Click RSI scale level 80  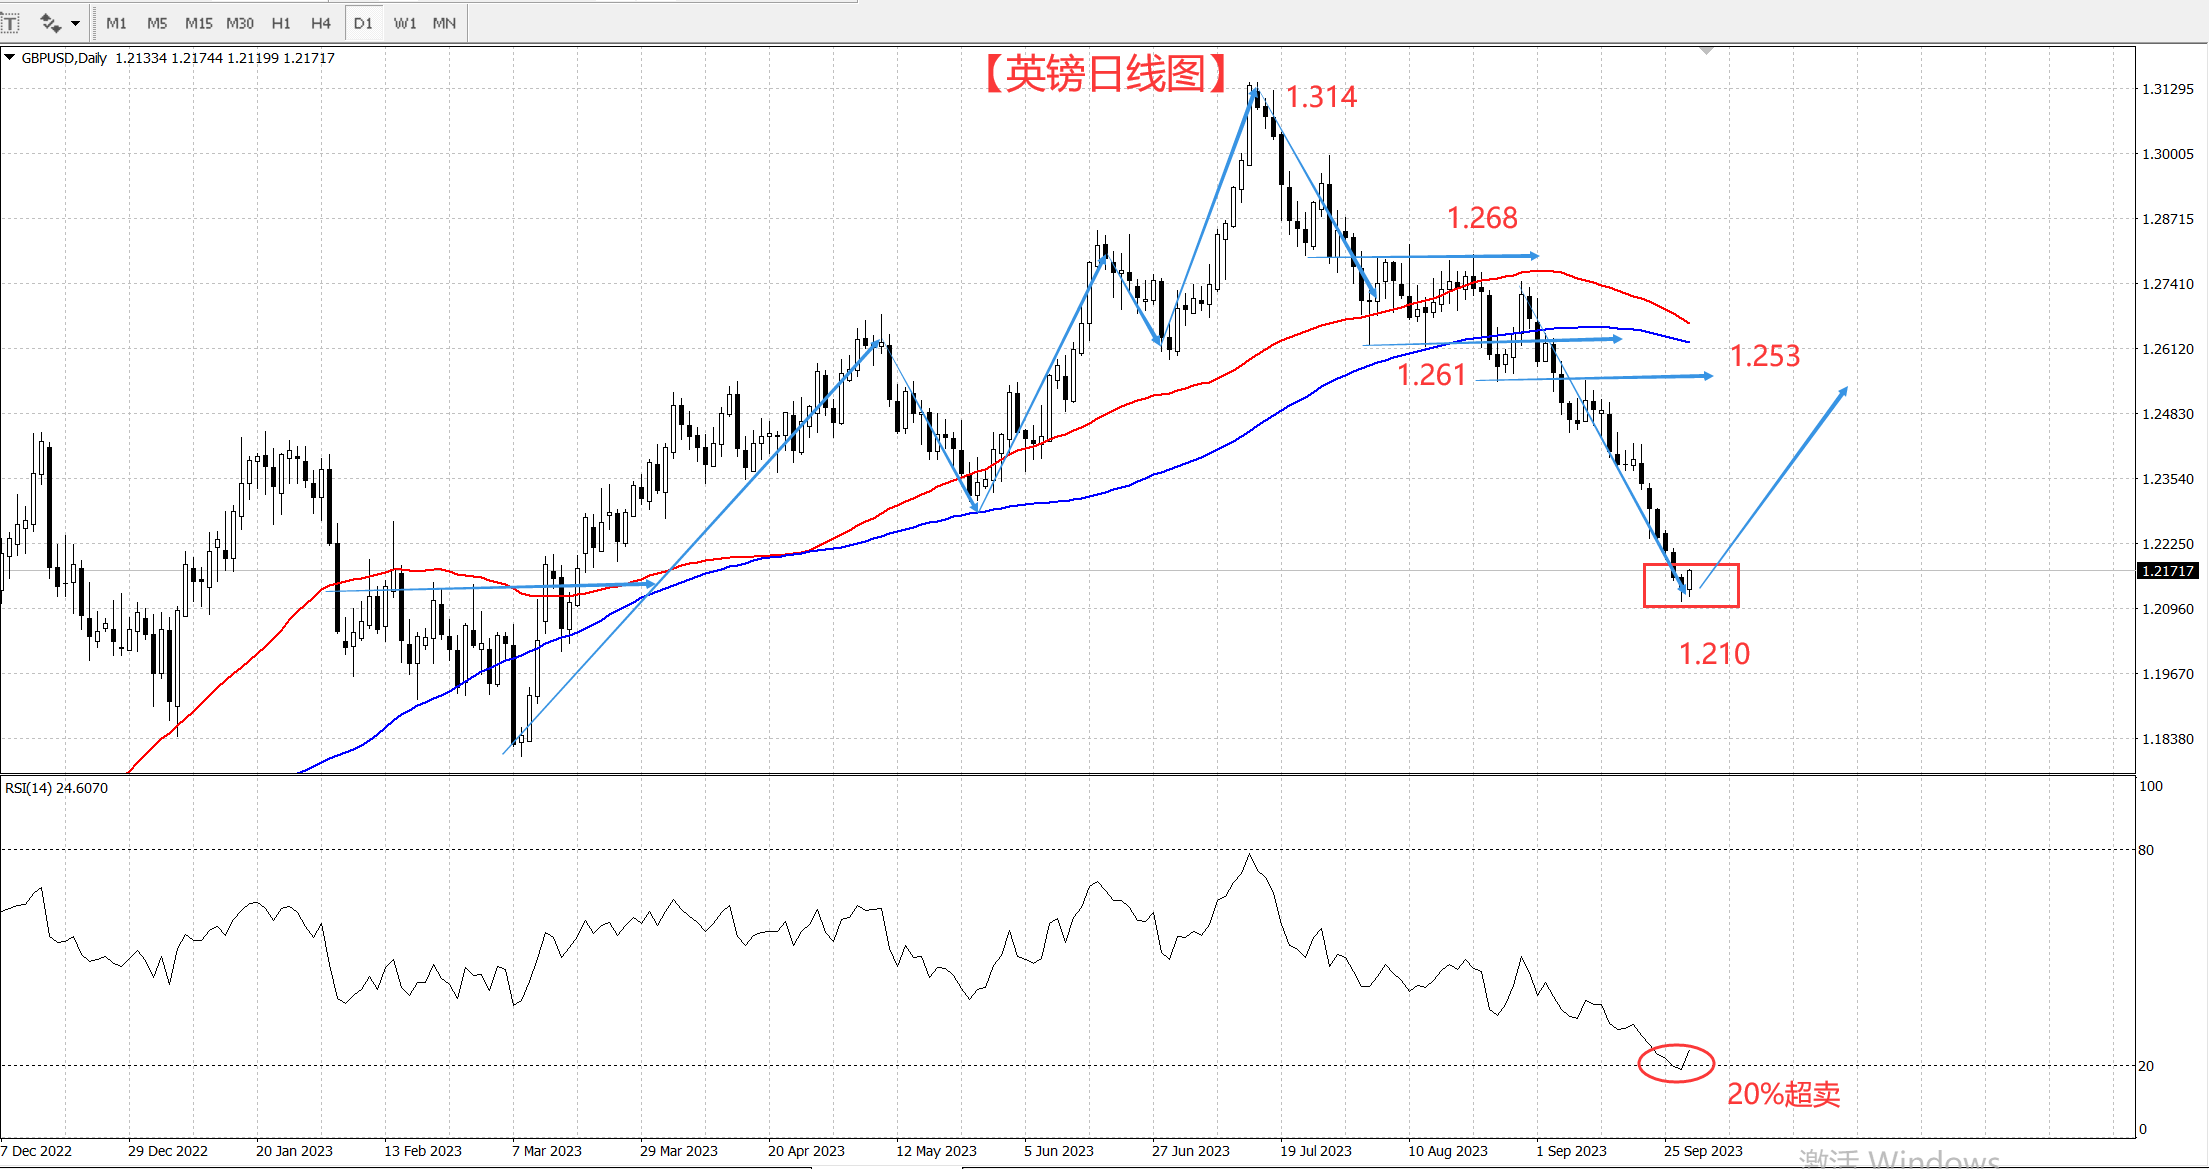tap(2146, 850)
